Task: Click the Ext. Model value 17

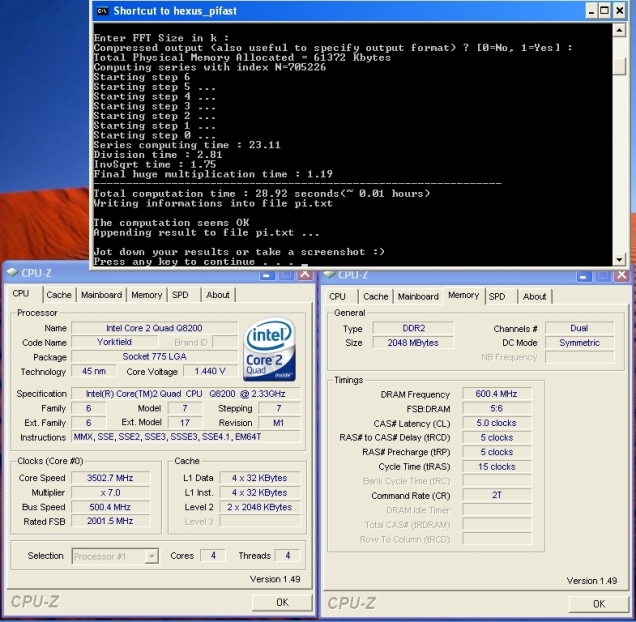Action: pyautogui.click(x=185, y=423)
